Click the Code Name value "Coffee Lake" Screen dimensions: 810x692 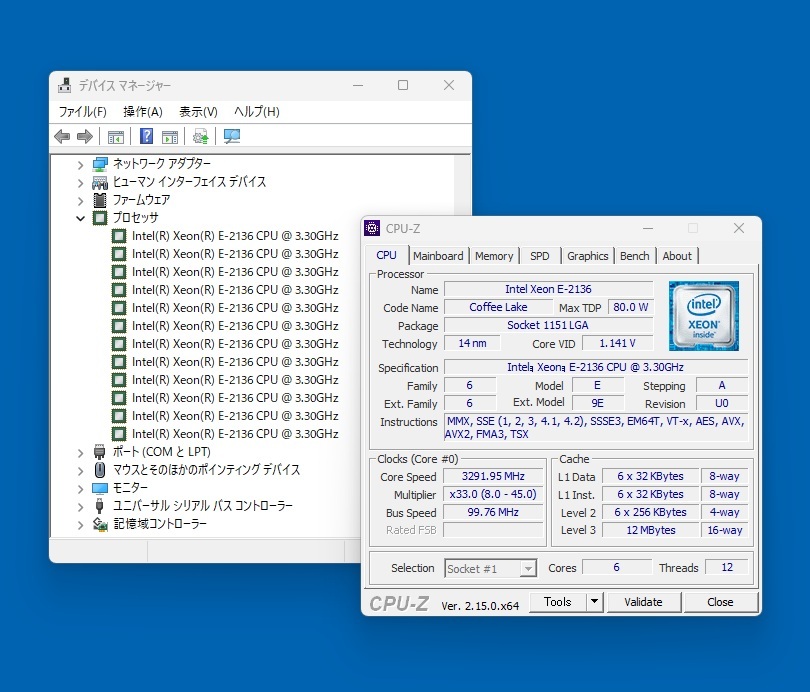tap(499, 307)
